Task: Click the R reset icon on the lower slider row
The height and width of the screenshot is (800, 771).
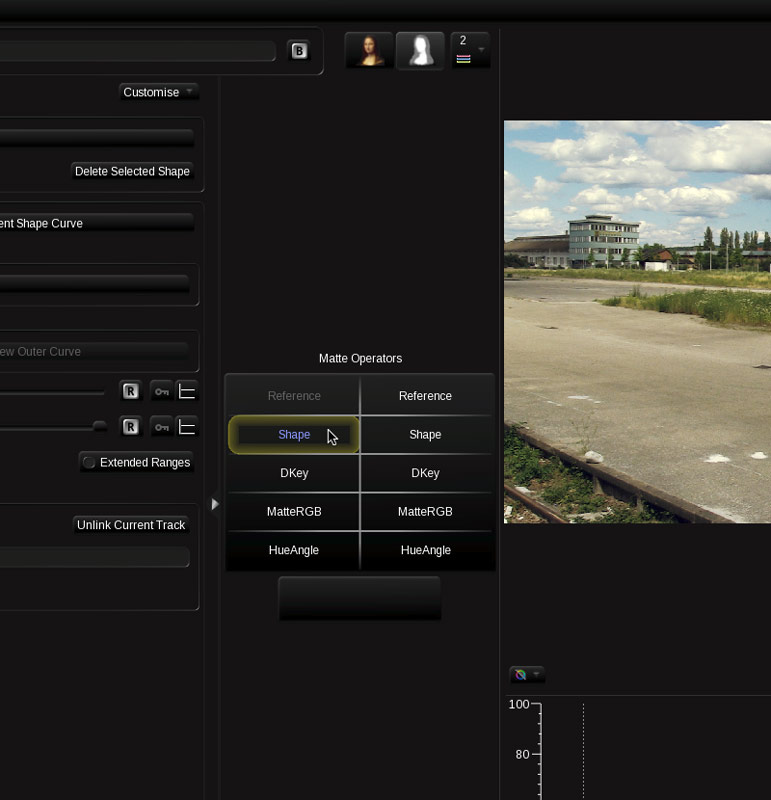Action: [x=130, y=427]
